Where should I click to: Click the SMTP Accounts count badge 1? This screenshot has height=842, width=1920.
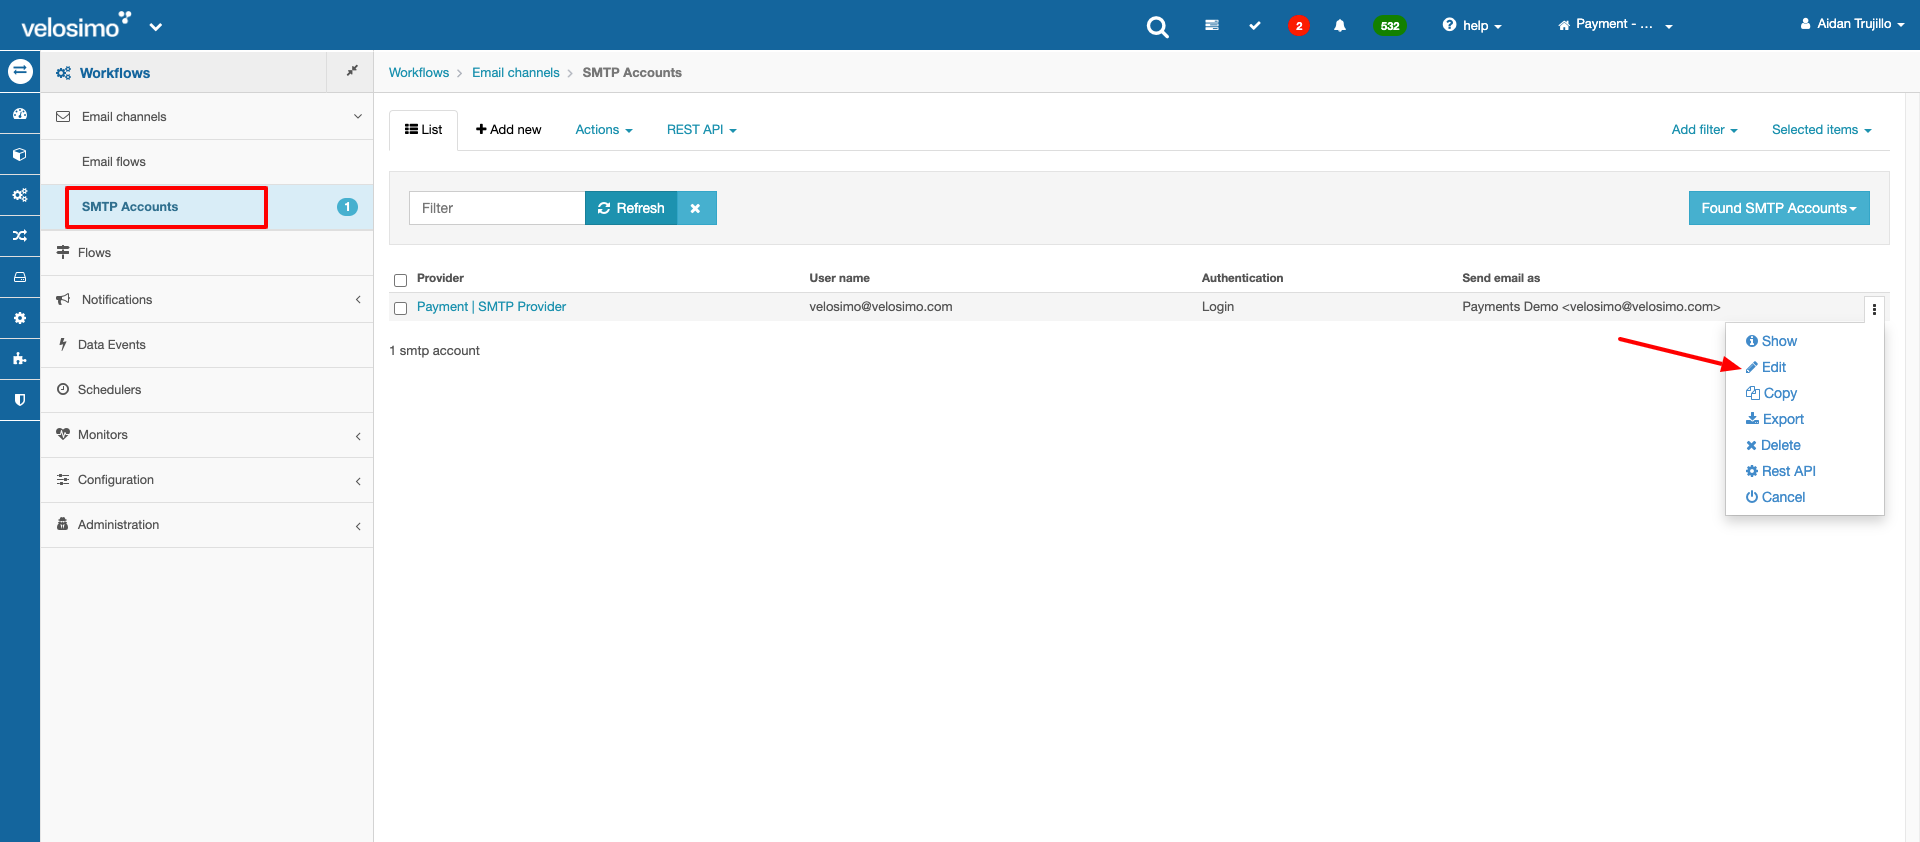[x=347, y=207]
